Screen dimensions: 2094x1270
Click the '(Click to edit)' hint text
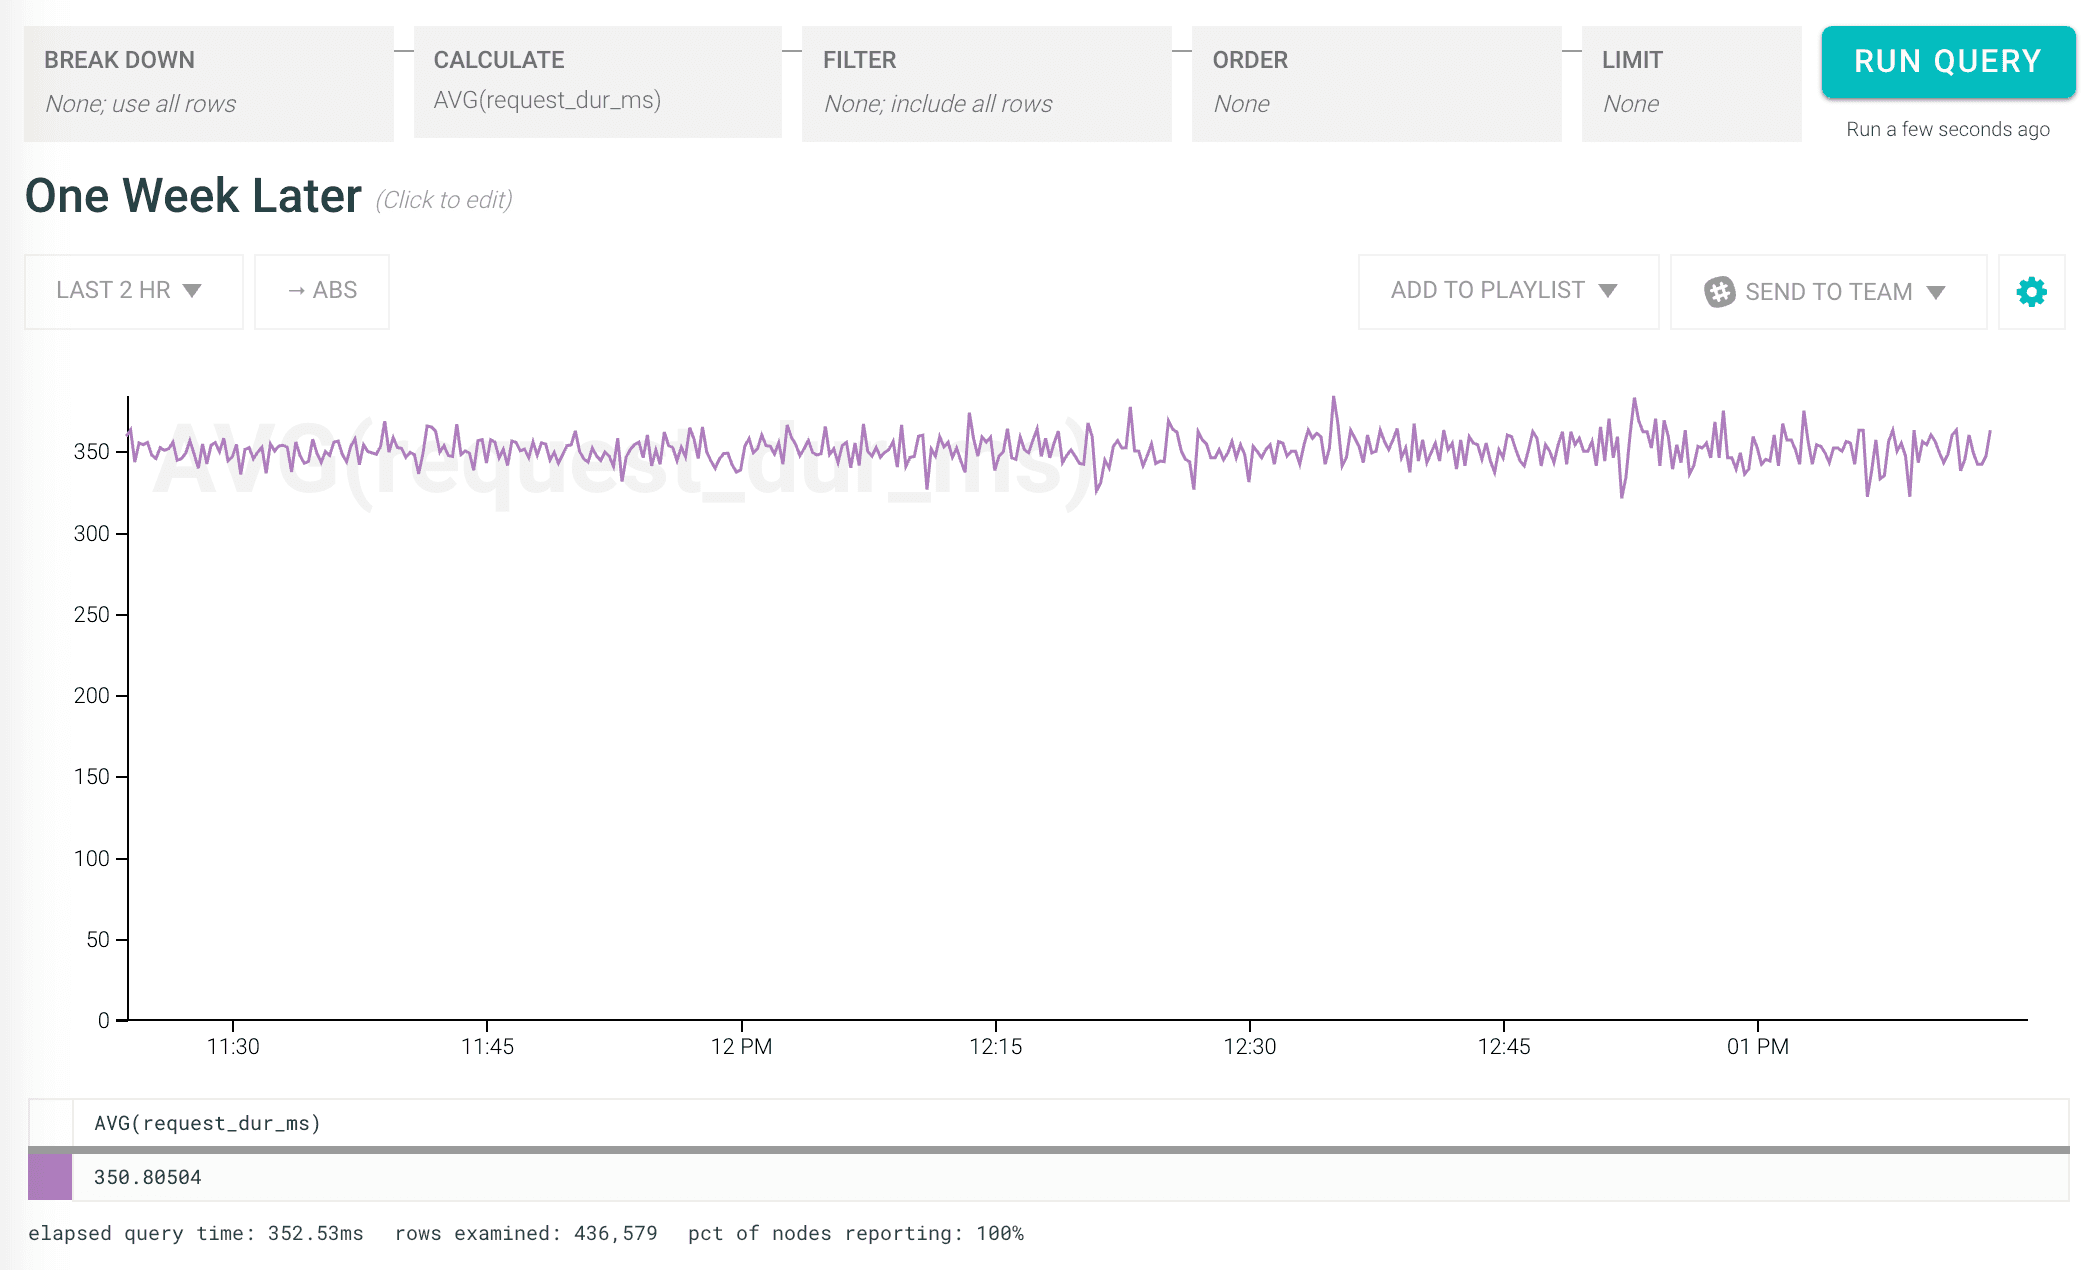(x=444, y=200)
